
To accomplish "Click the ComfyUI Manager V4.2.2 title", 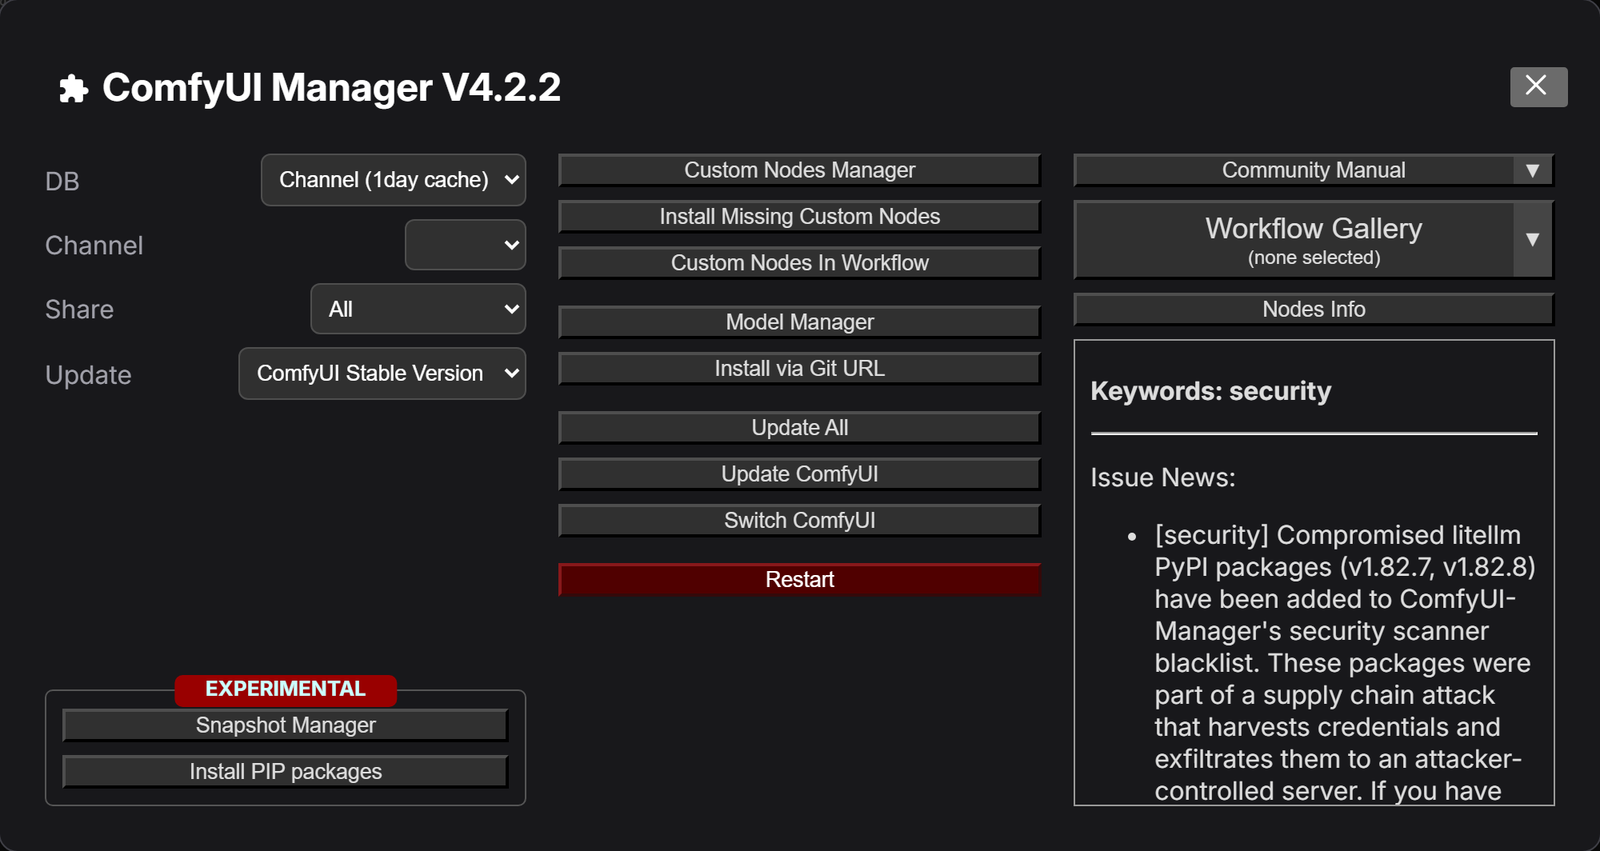I will 331,88.
